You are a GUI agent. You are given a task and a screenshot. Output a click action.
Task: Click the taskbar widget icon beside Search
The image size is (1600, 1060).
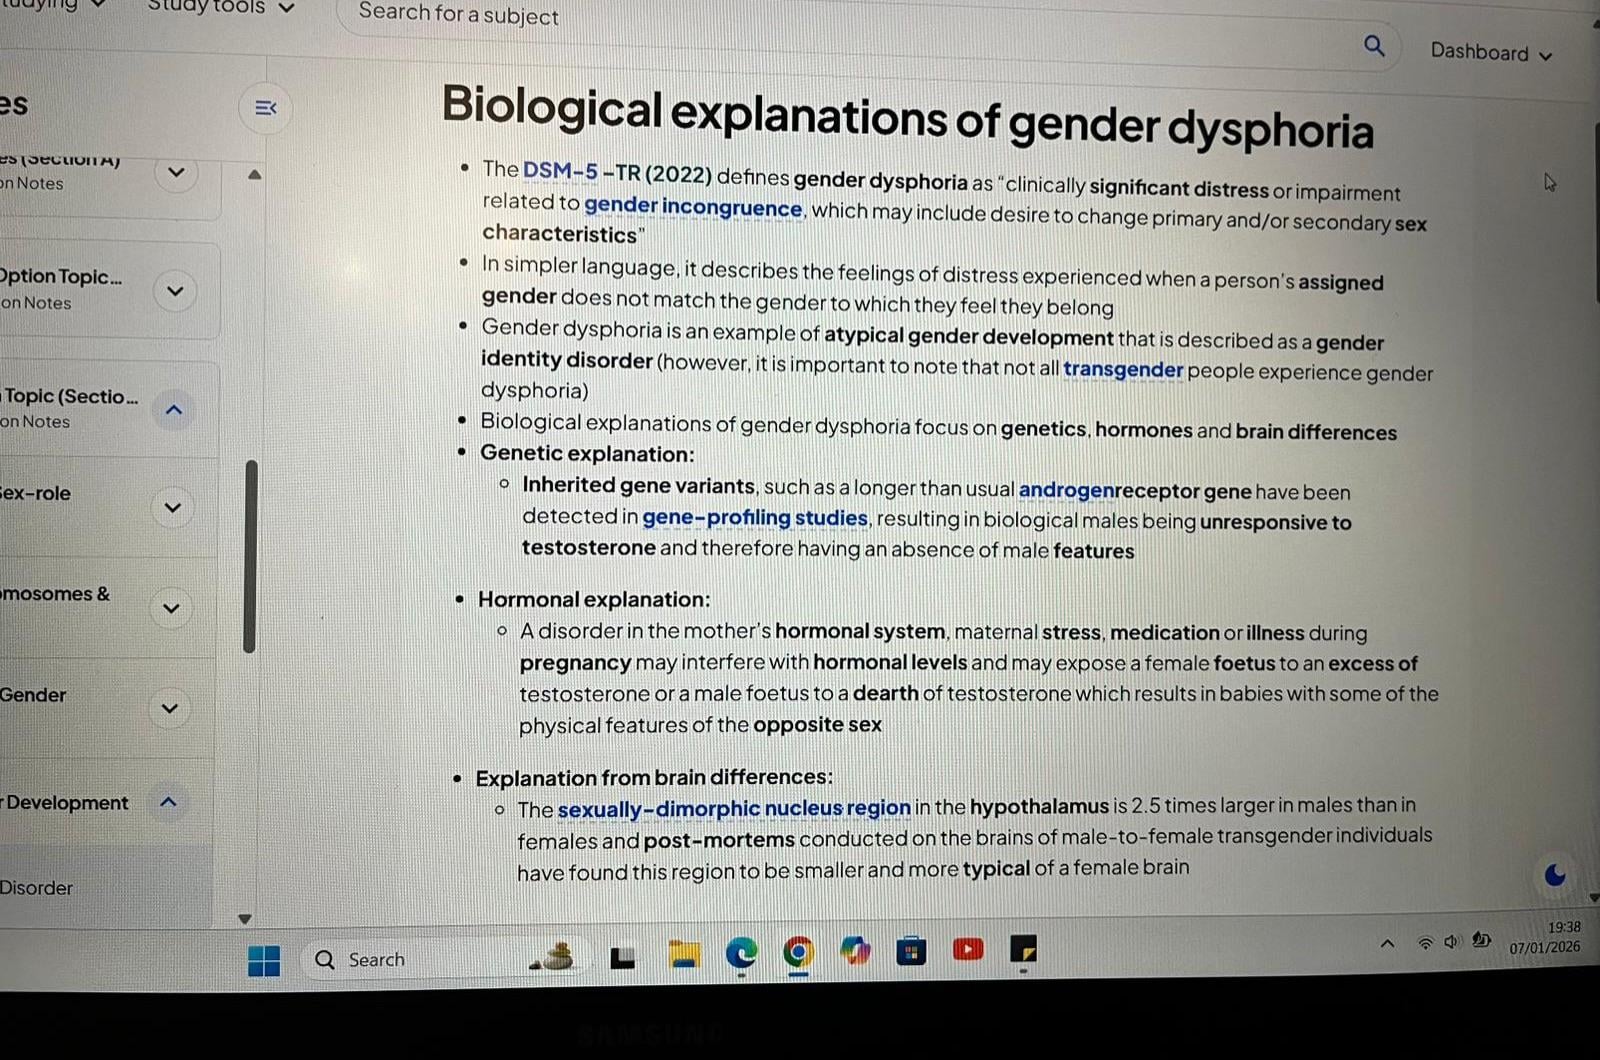552,958
